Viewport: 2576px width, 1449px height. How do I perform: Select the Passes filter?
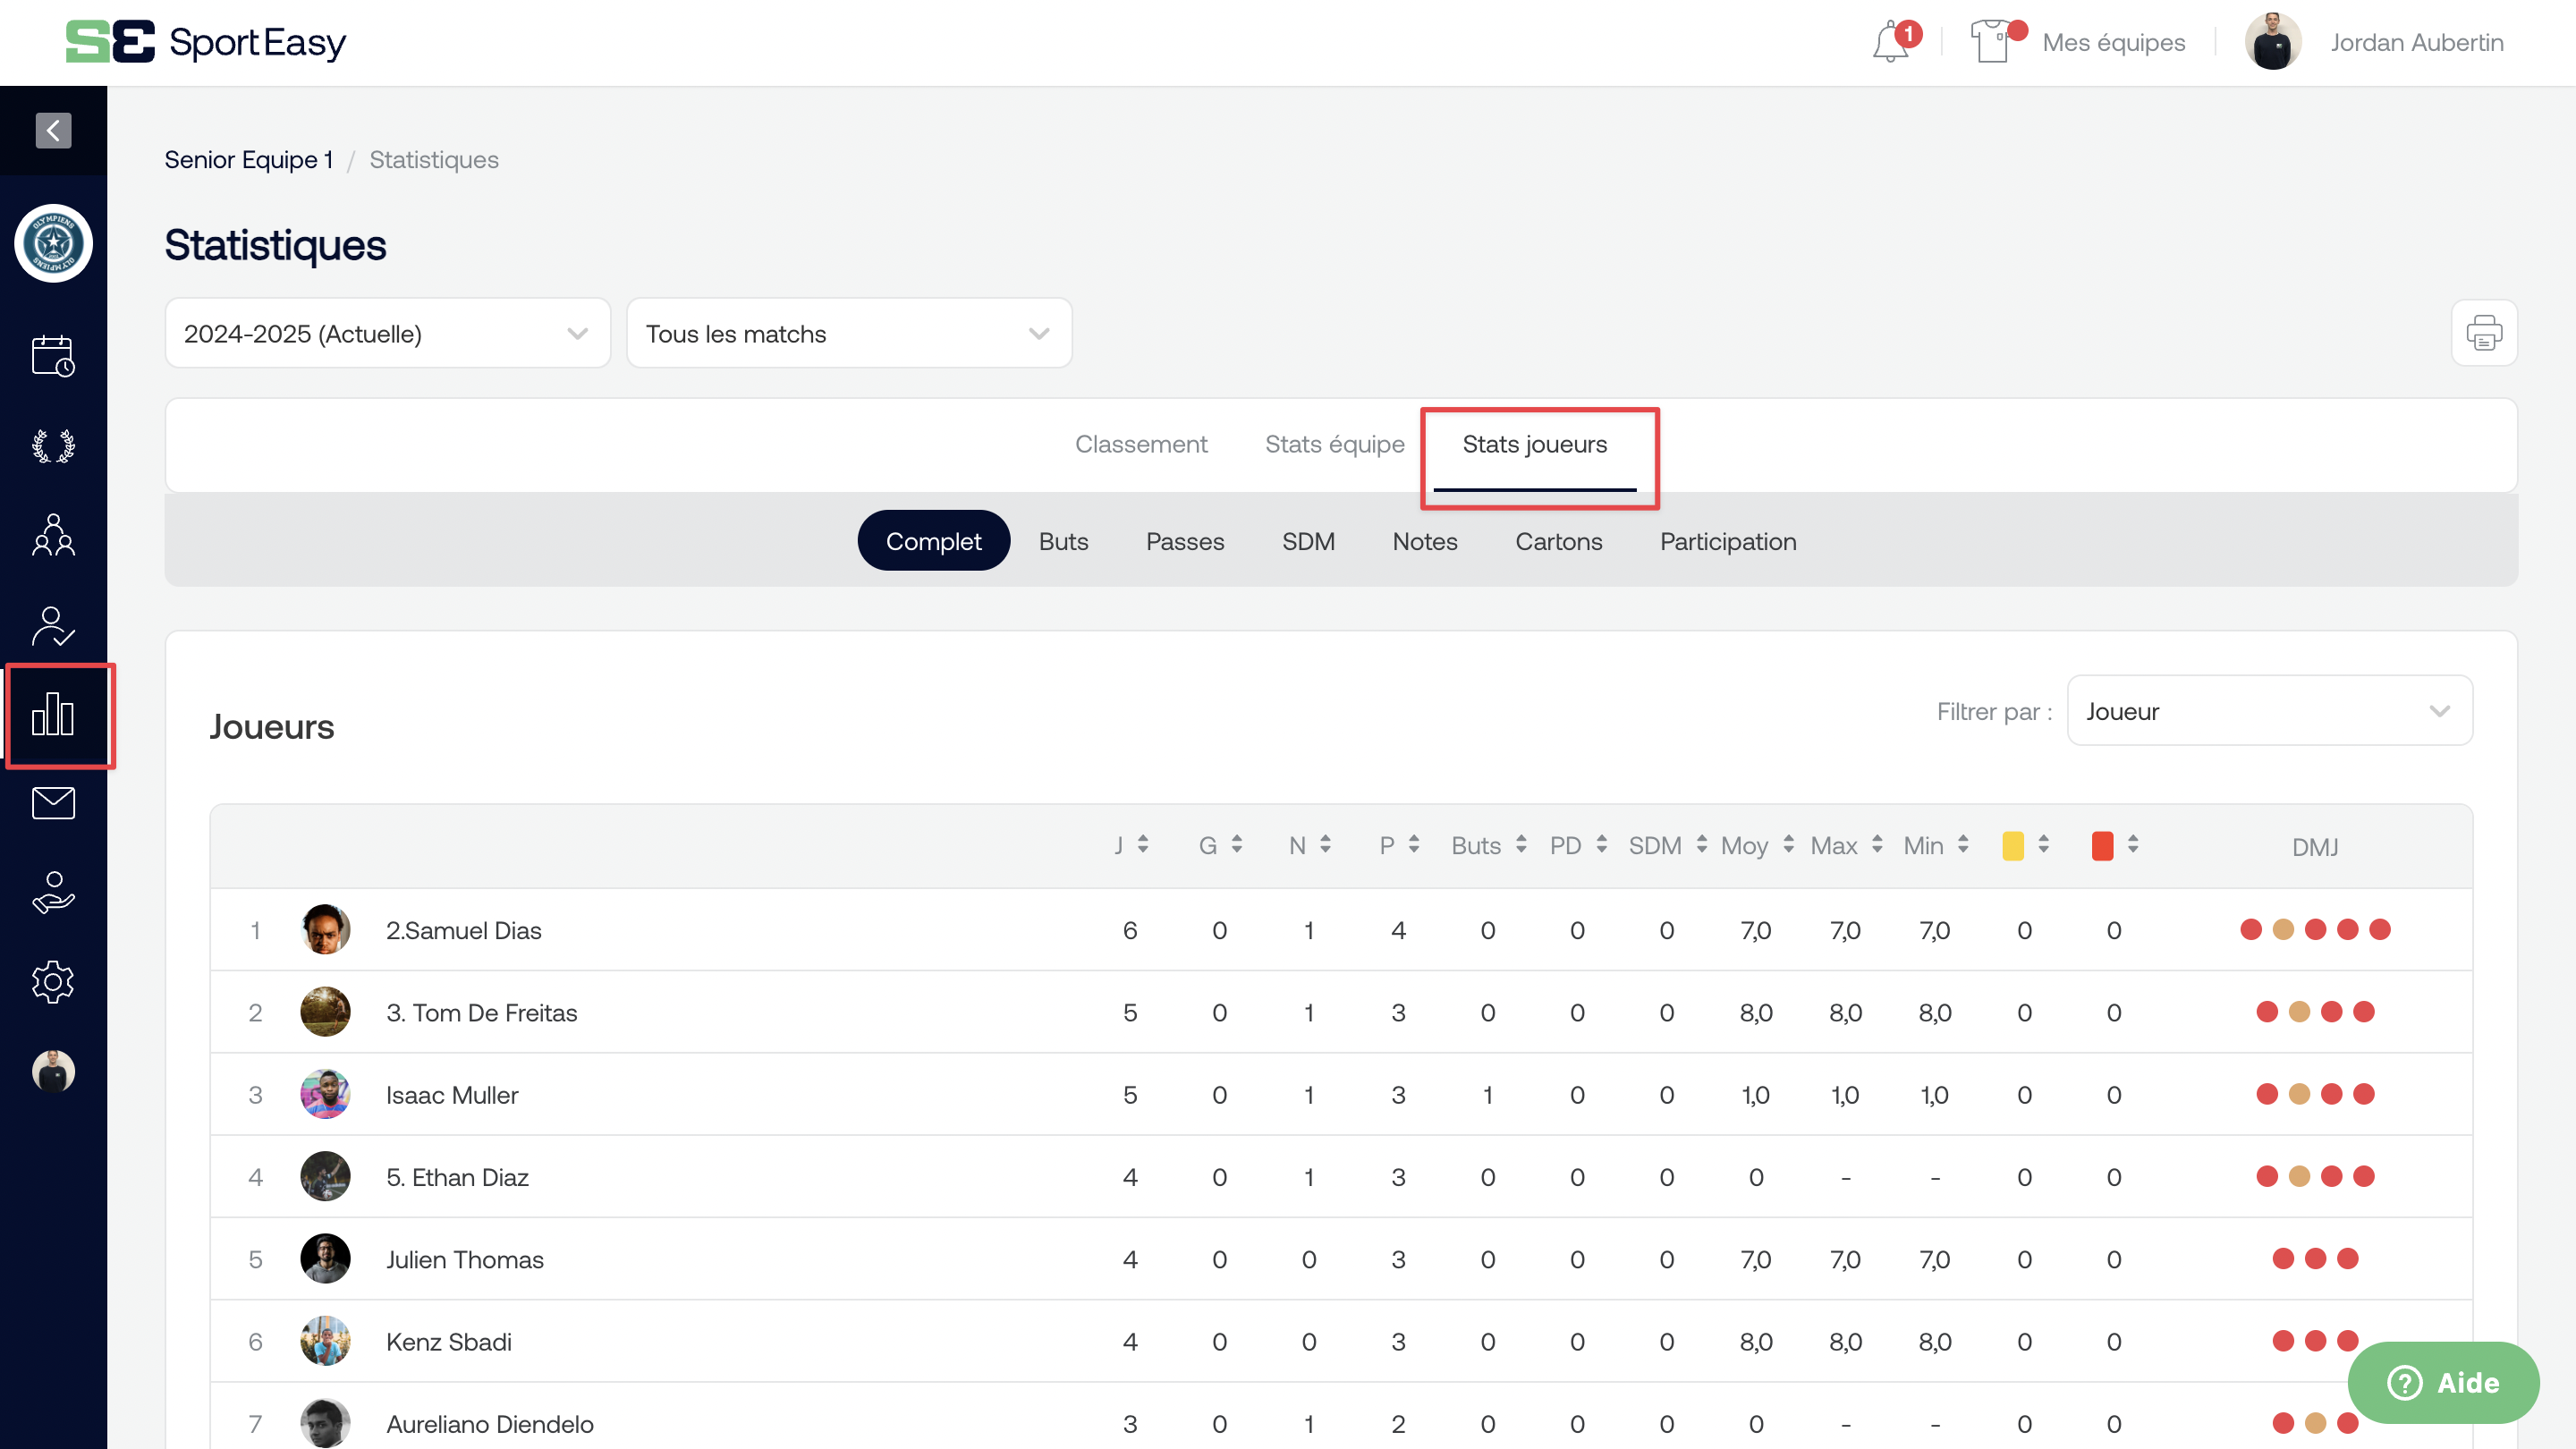tap(1185, 541)
